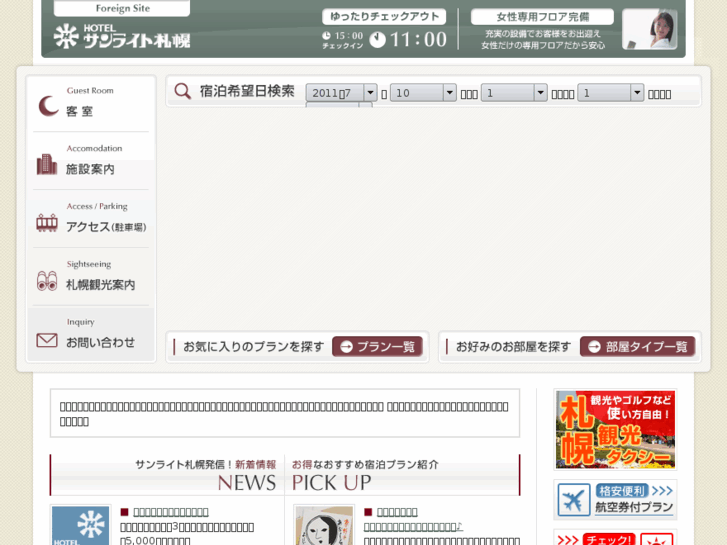Open the day dropdown showing 10
Image resolution: width=727 pixels, height=545 pixels.
click(423, 93)
